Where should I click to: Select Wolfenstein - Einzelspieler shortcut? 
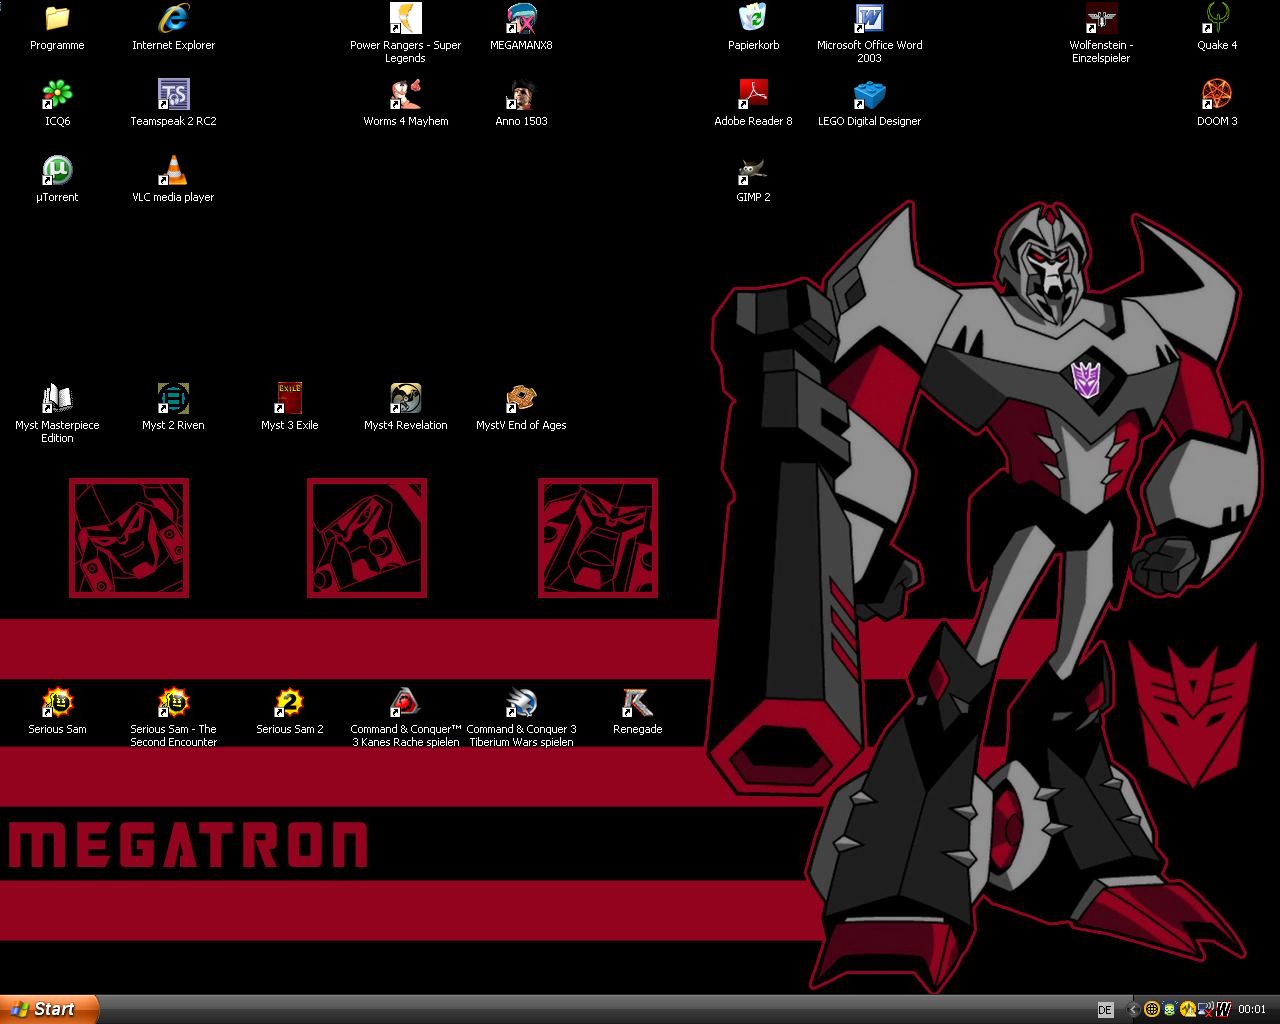click(1101, 34)
